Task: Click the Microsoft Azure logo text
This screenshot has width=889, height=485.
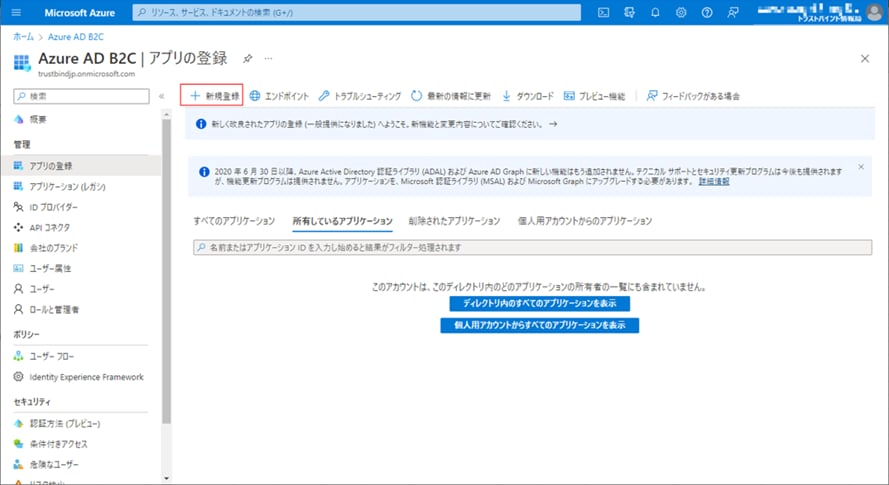Action: pos(79,12)
